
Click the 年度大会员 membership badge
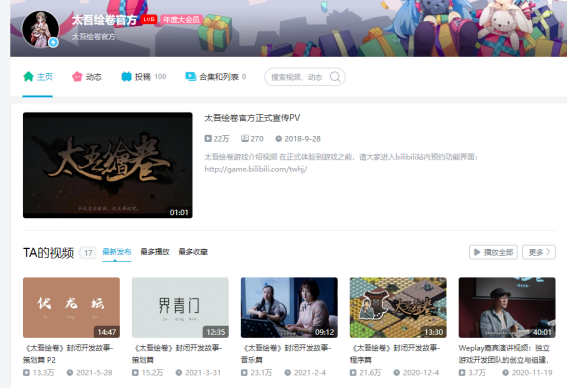pos(181,20)
